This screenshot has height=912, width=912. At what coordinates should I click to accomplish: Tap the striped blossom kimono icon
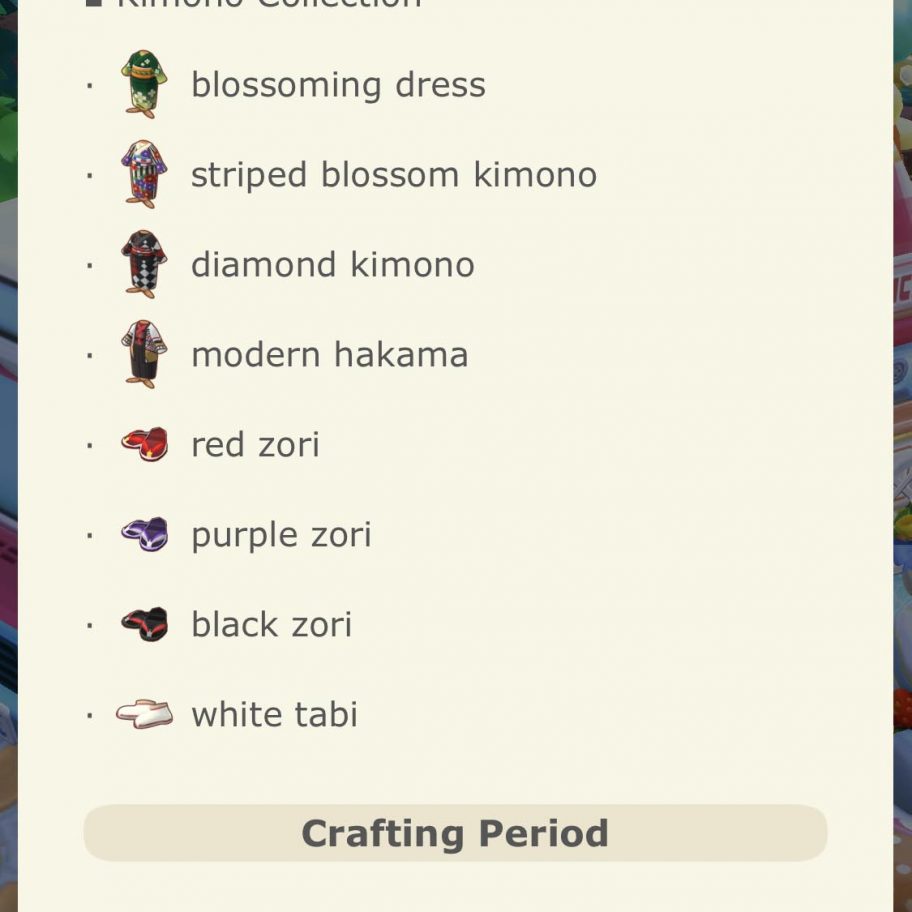[x=144, y=174]
